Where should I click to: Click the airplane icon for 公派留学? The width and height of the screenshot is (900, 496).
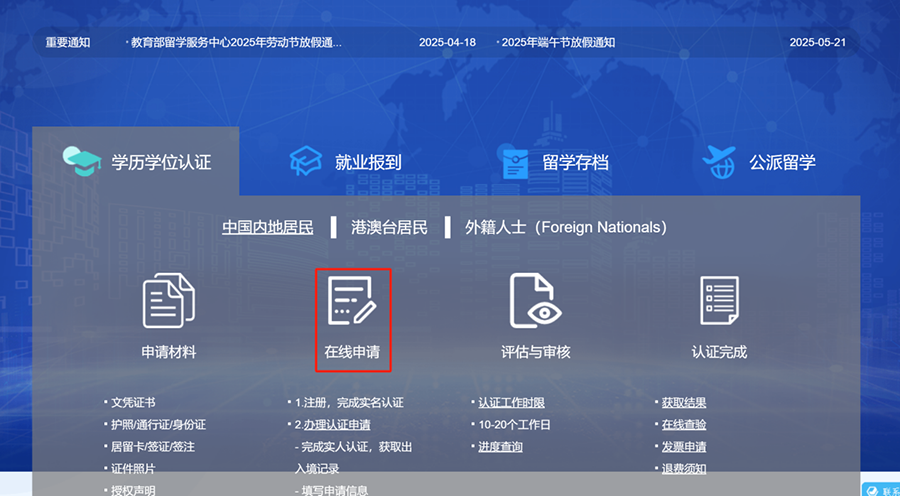(720, 161)
